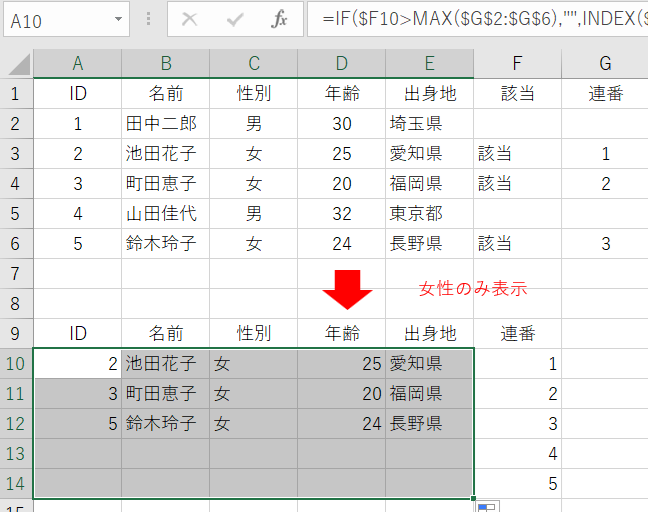Click the Cancel X icon in formula bar
The height and width of the screenshot is (512, 648).
190,19
